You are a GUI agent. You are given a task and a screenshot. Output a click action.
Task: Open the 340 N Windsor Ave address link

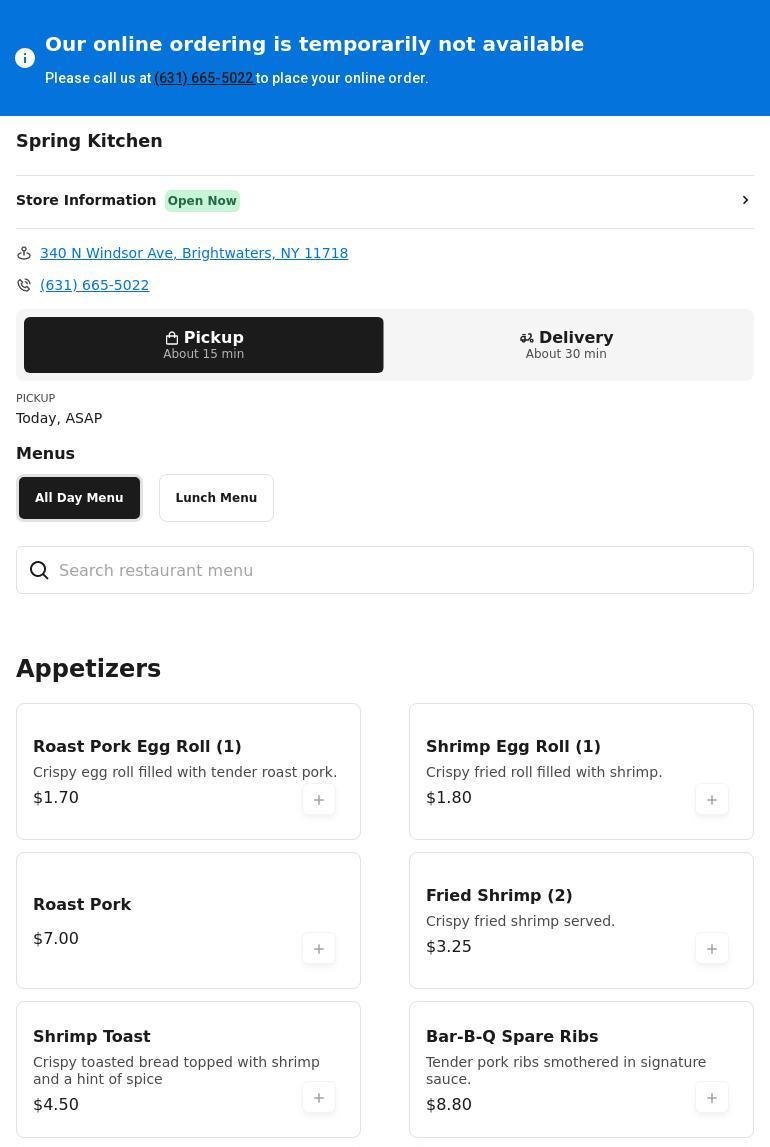pyautogui.click(x=194, y=253)
